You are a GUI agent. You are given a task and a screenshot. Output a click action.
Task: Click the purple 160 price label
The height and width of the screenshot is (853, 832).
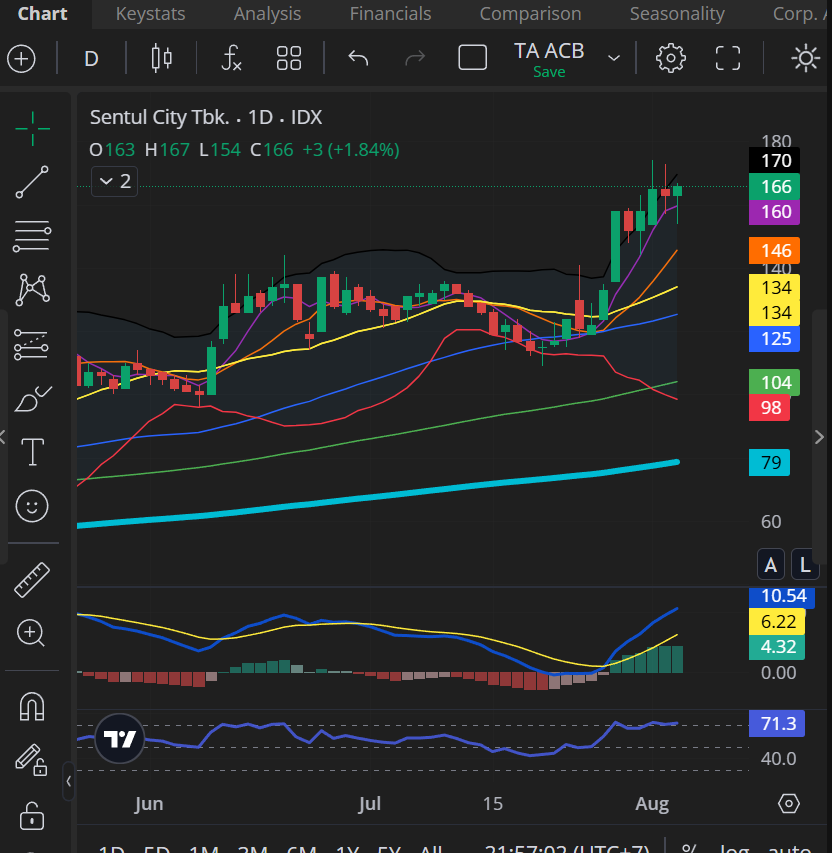pos(774,212)
